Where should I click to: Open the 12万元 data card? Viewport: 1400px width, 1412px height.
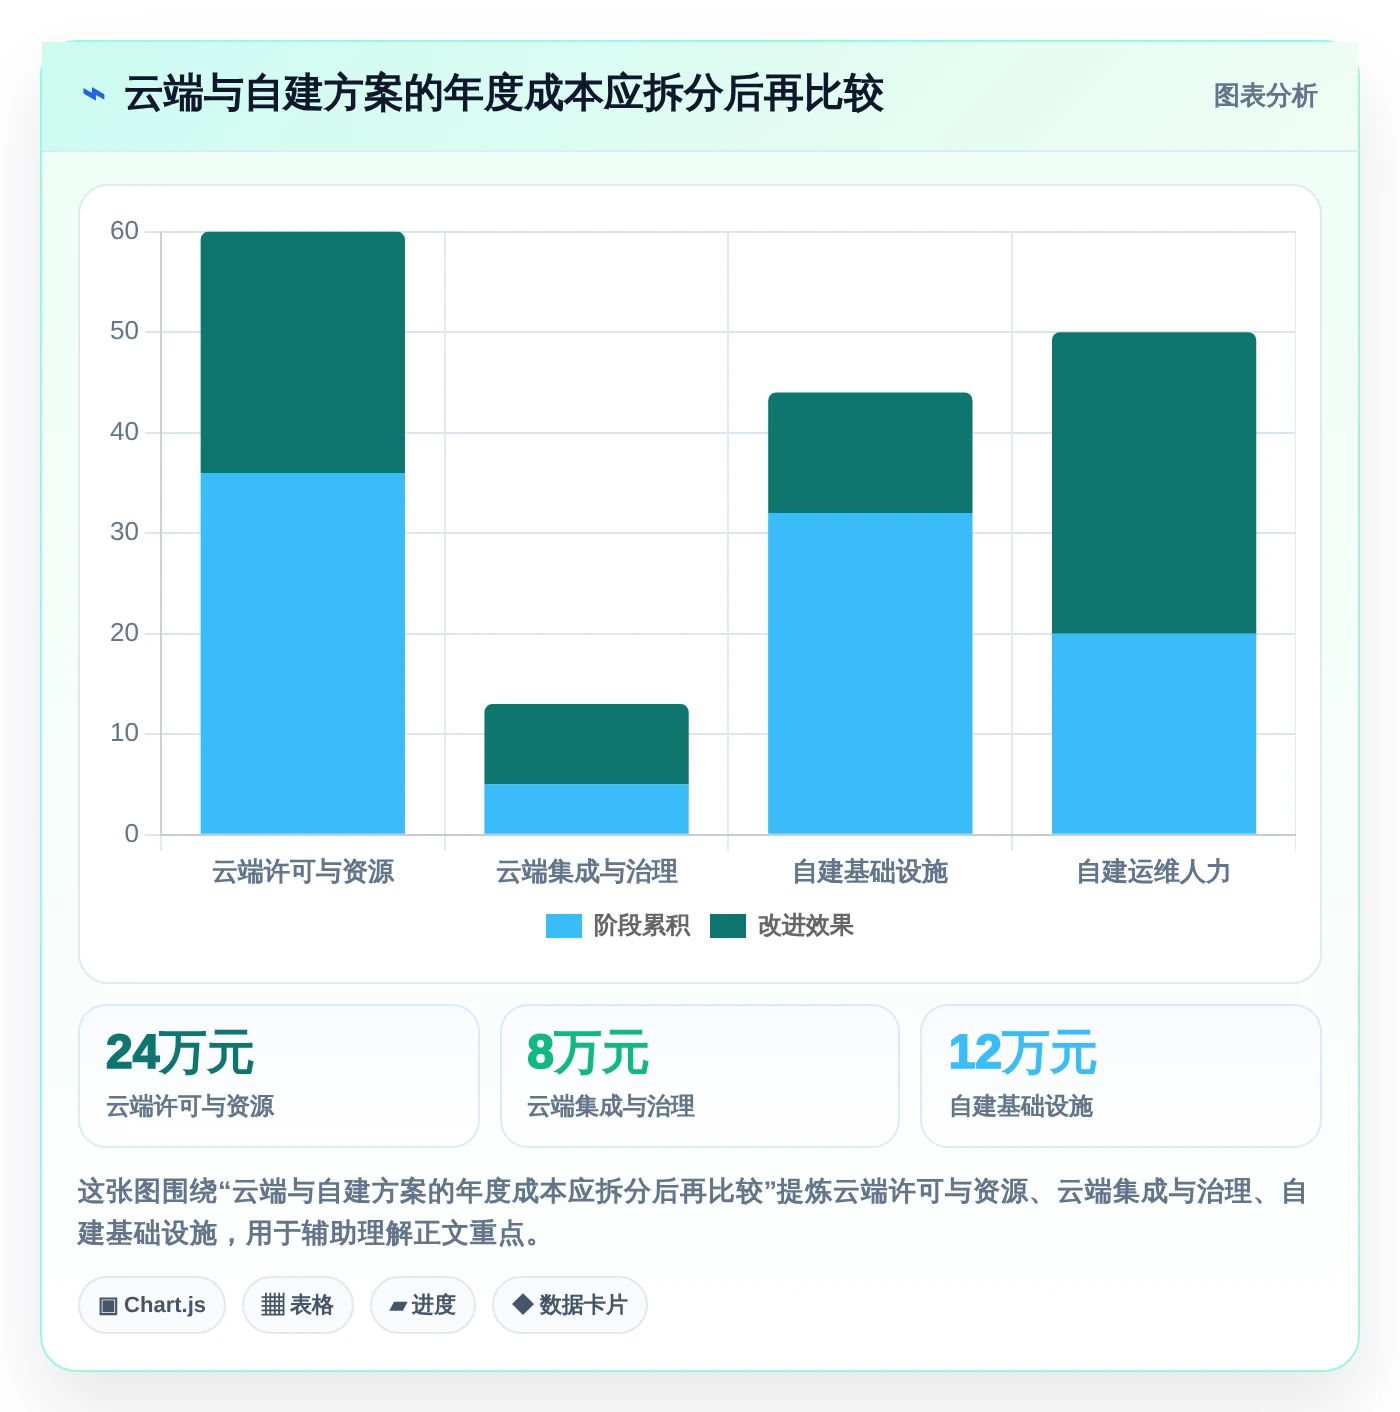(1121, 1076)
